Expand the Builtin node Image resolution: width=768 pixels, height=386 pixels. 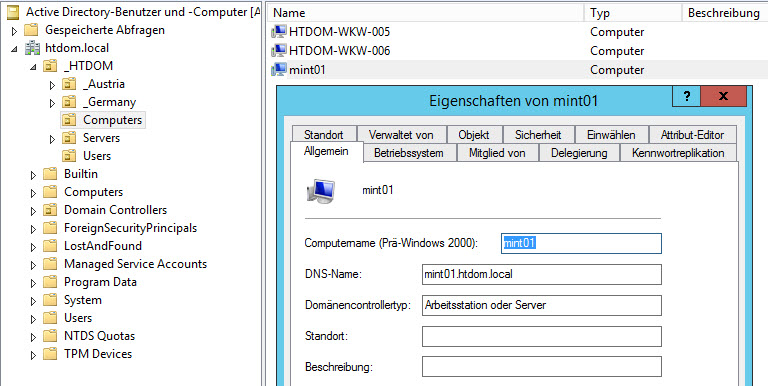coord(33,175)
